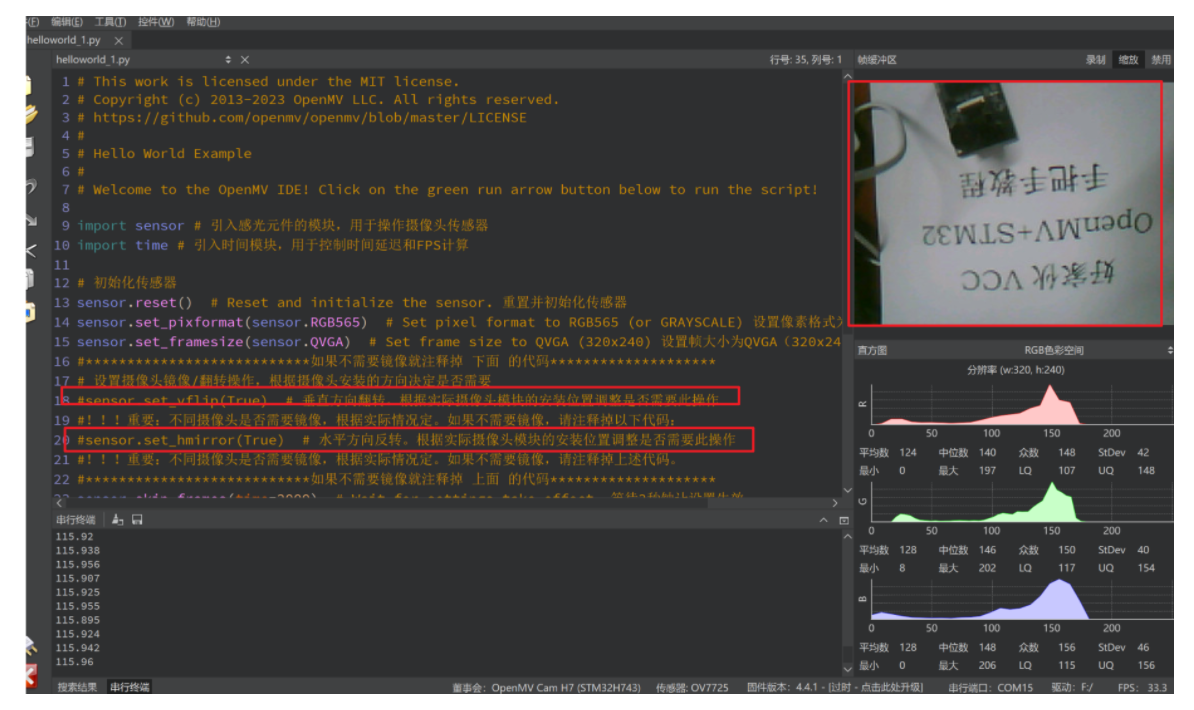This screenshot has height=710, width=1194.
Task: Click the OpenMV Cam H7 board status
Action: click(x=547, y=687)
